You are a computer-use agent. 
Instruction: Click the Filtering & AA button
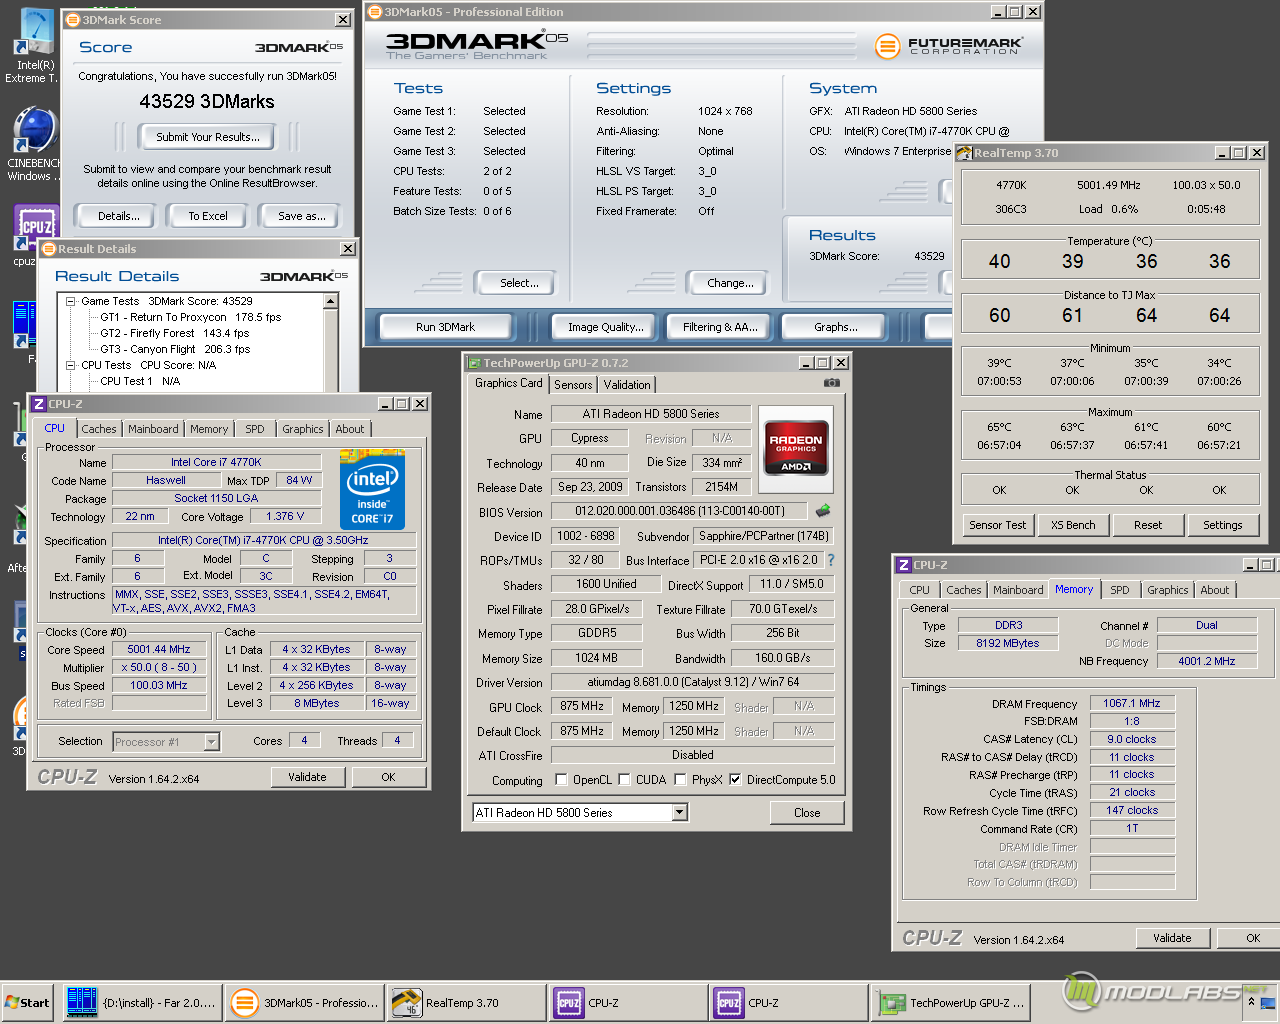point(720,327)
